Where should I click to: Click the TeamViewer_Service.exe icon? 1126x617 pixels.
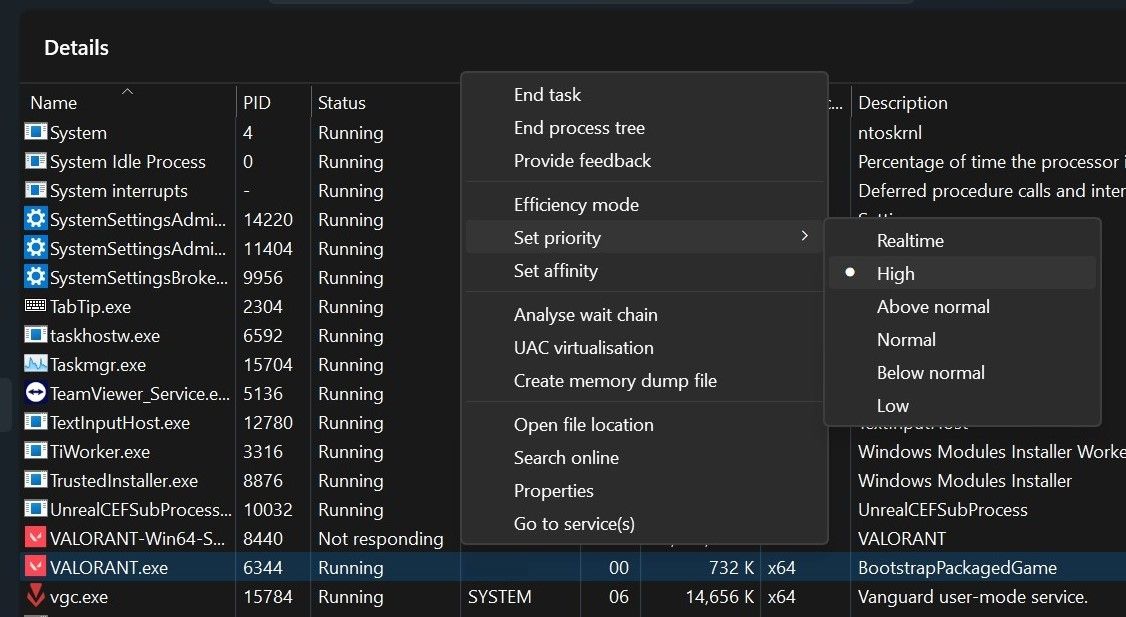point(35,393)
